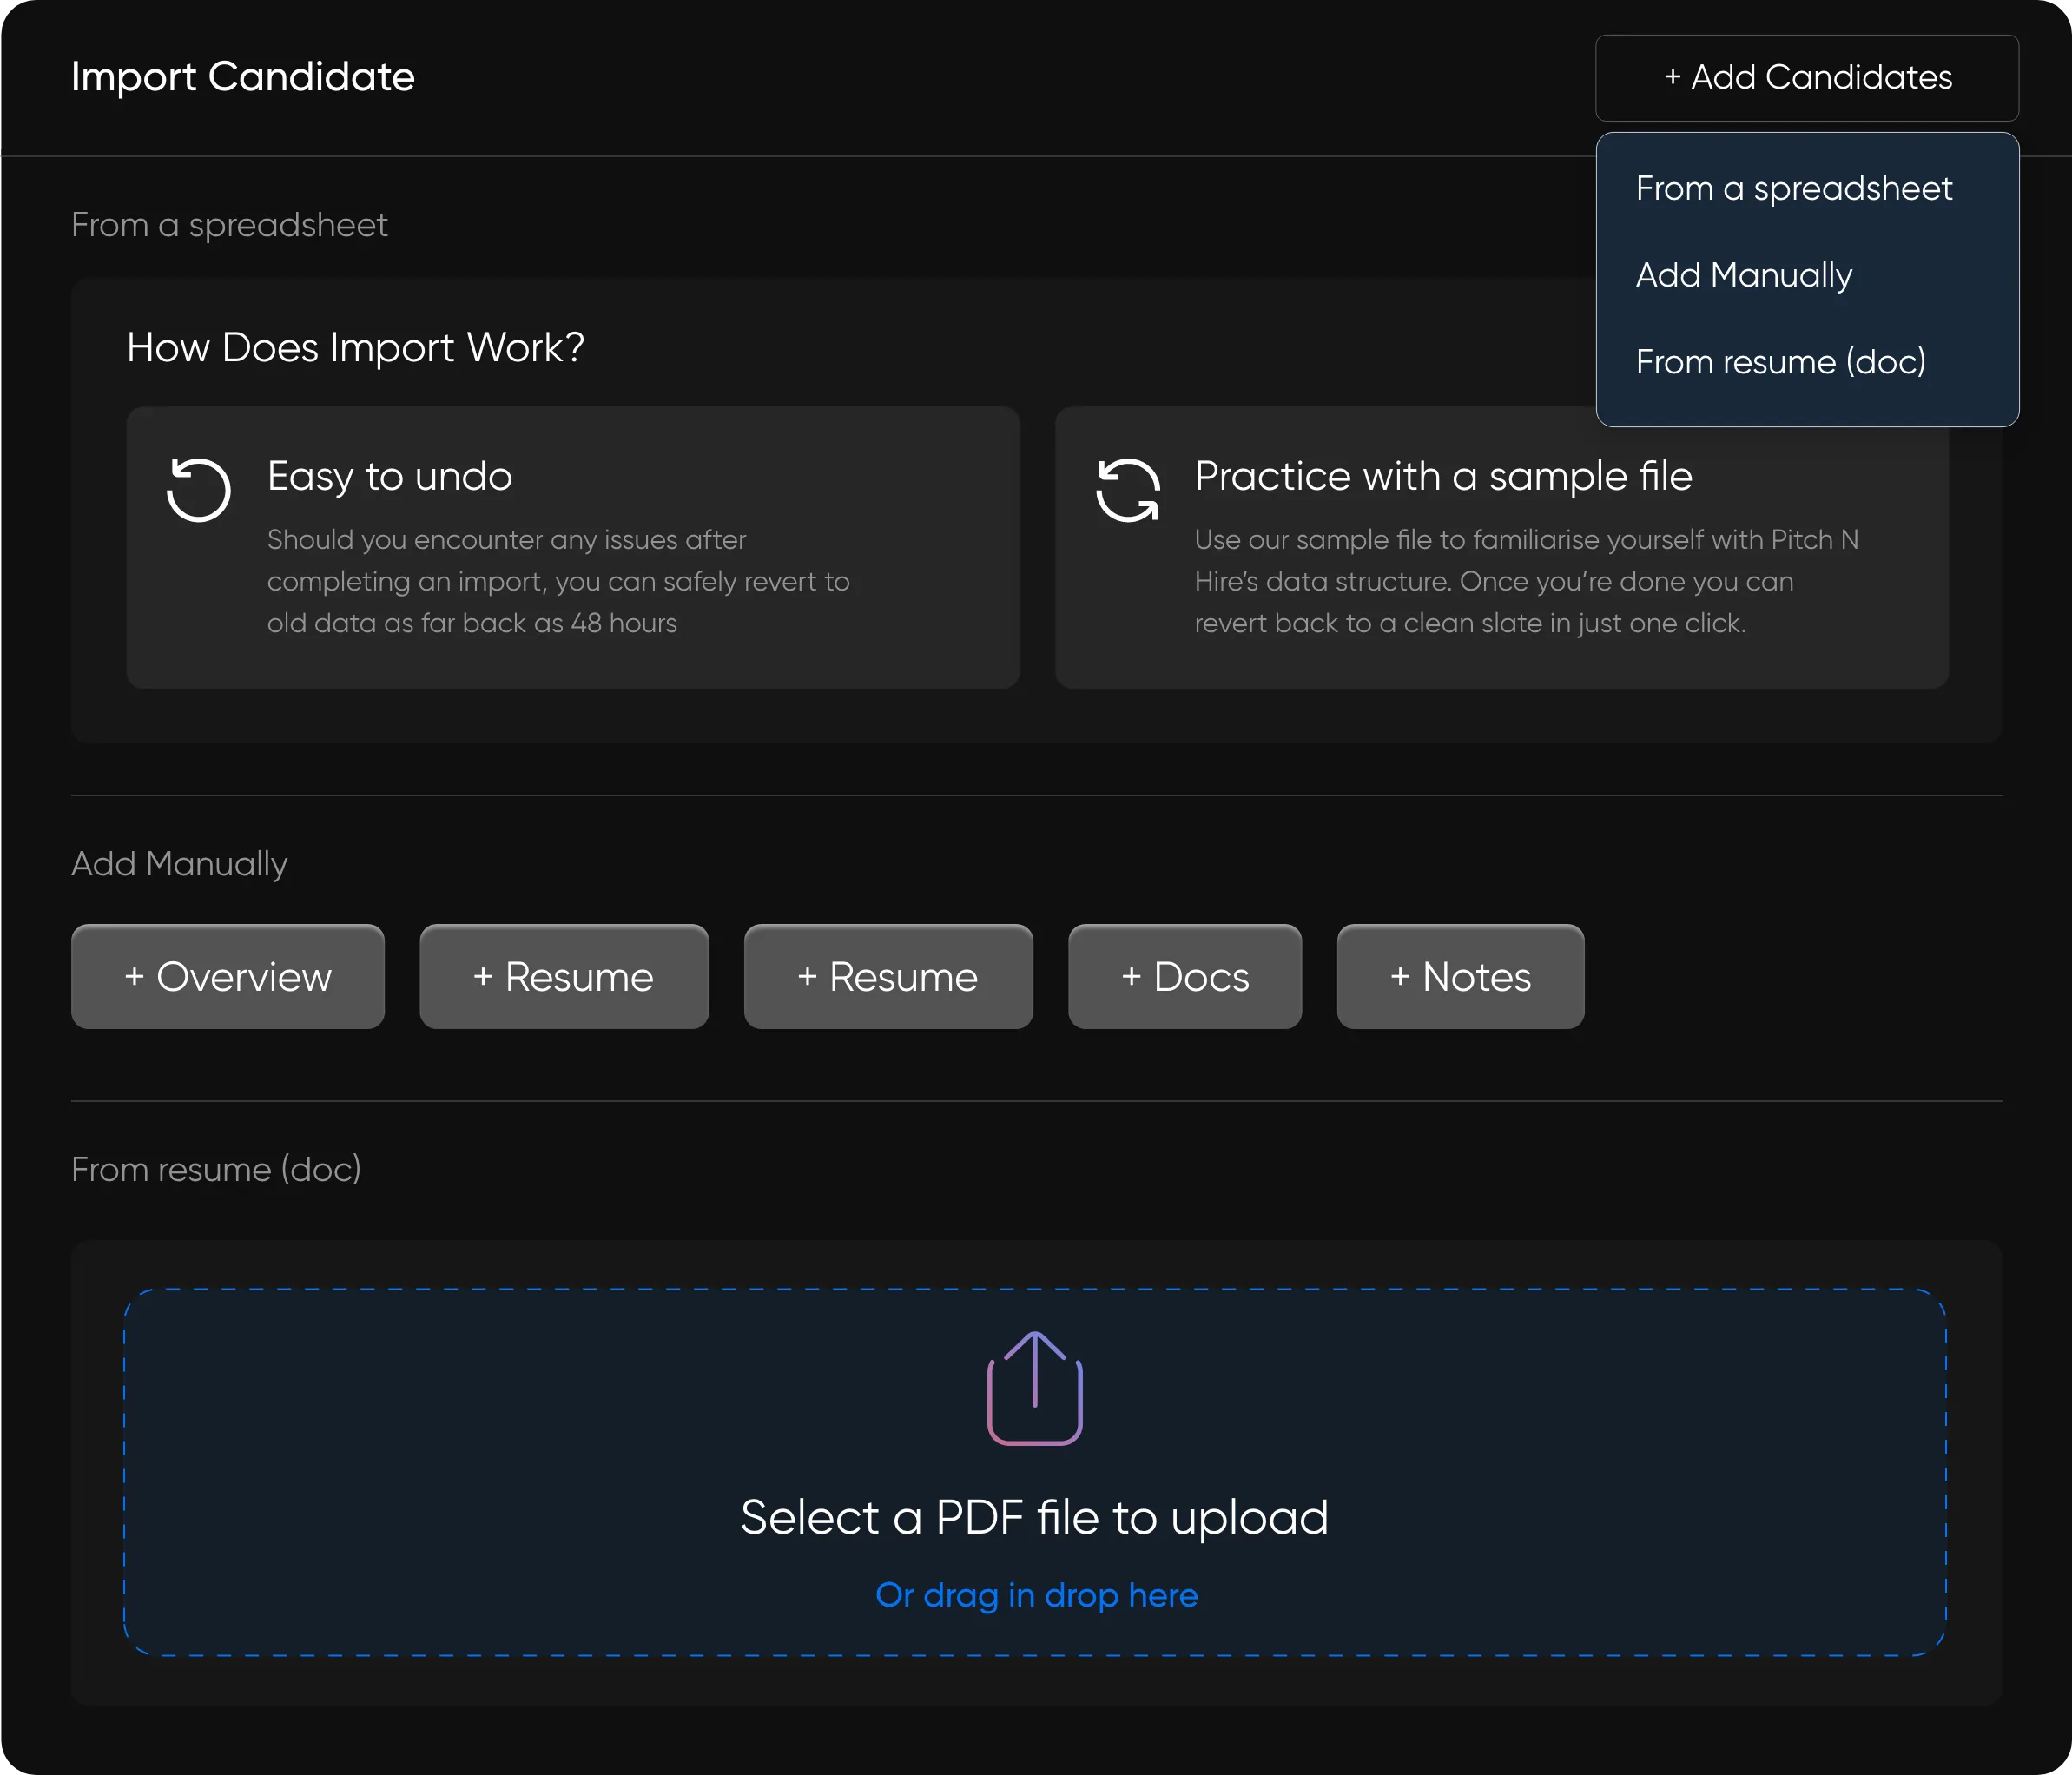The height and width of the screenshot is (1775, 2072).
Task: Click the plus icon on the Overview button
Action: (136, 977)
